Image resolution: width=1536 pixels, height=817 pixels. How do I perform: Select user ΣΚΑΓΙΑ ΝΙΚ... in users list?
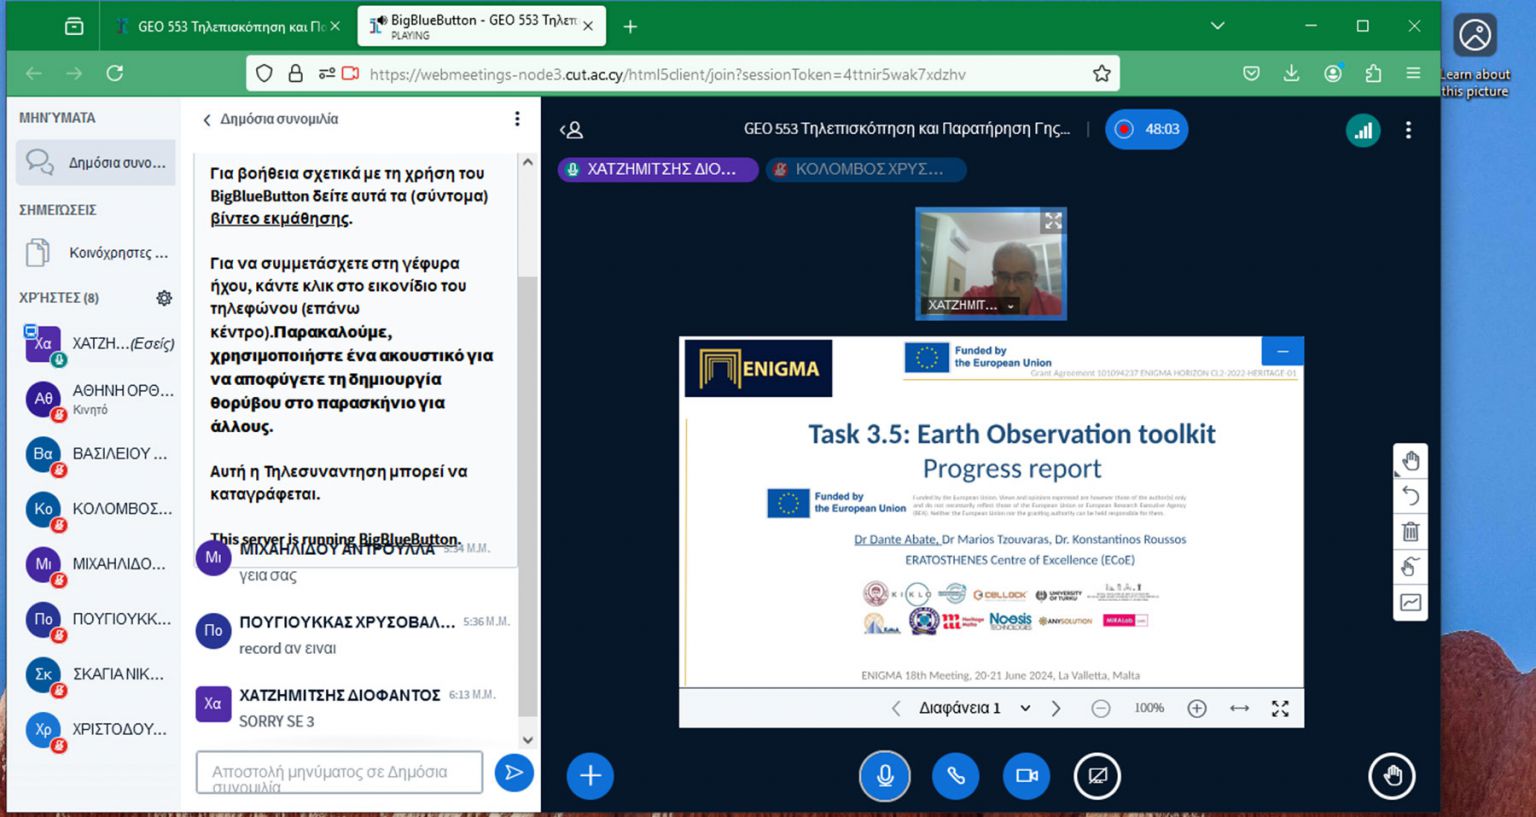(96, 674)
